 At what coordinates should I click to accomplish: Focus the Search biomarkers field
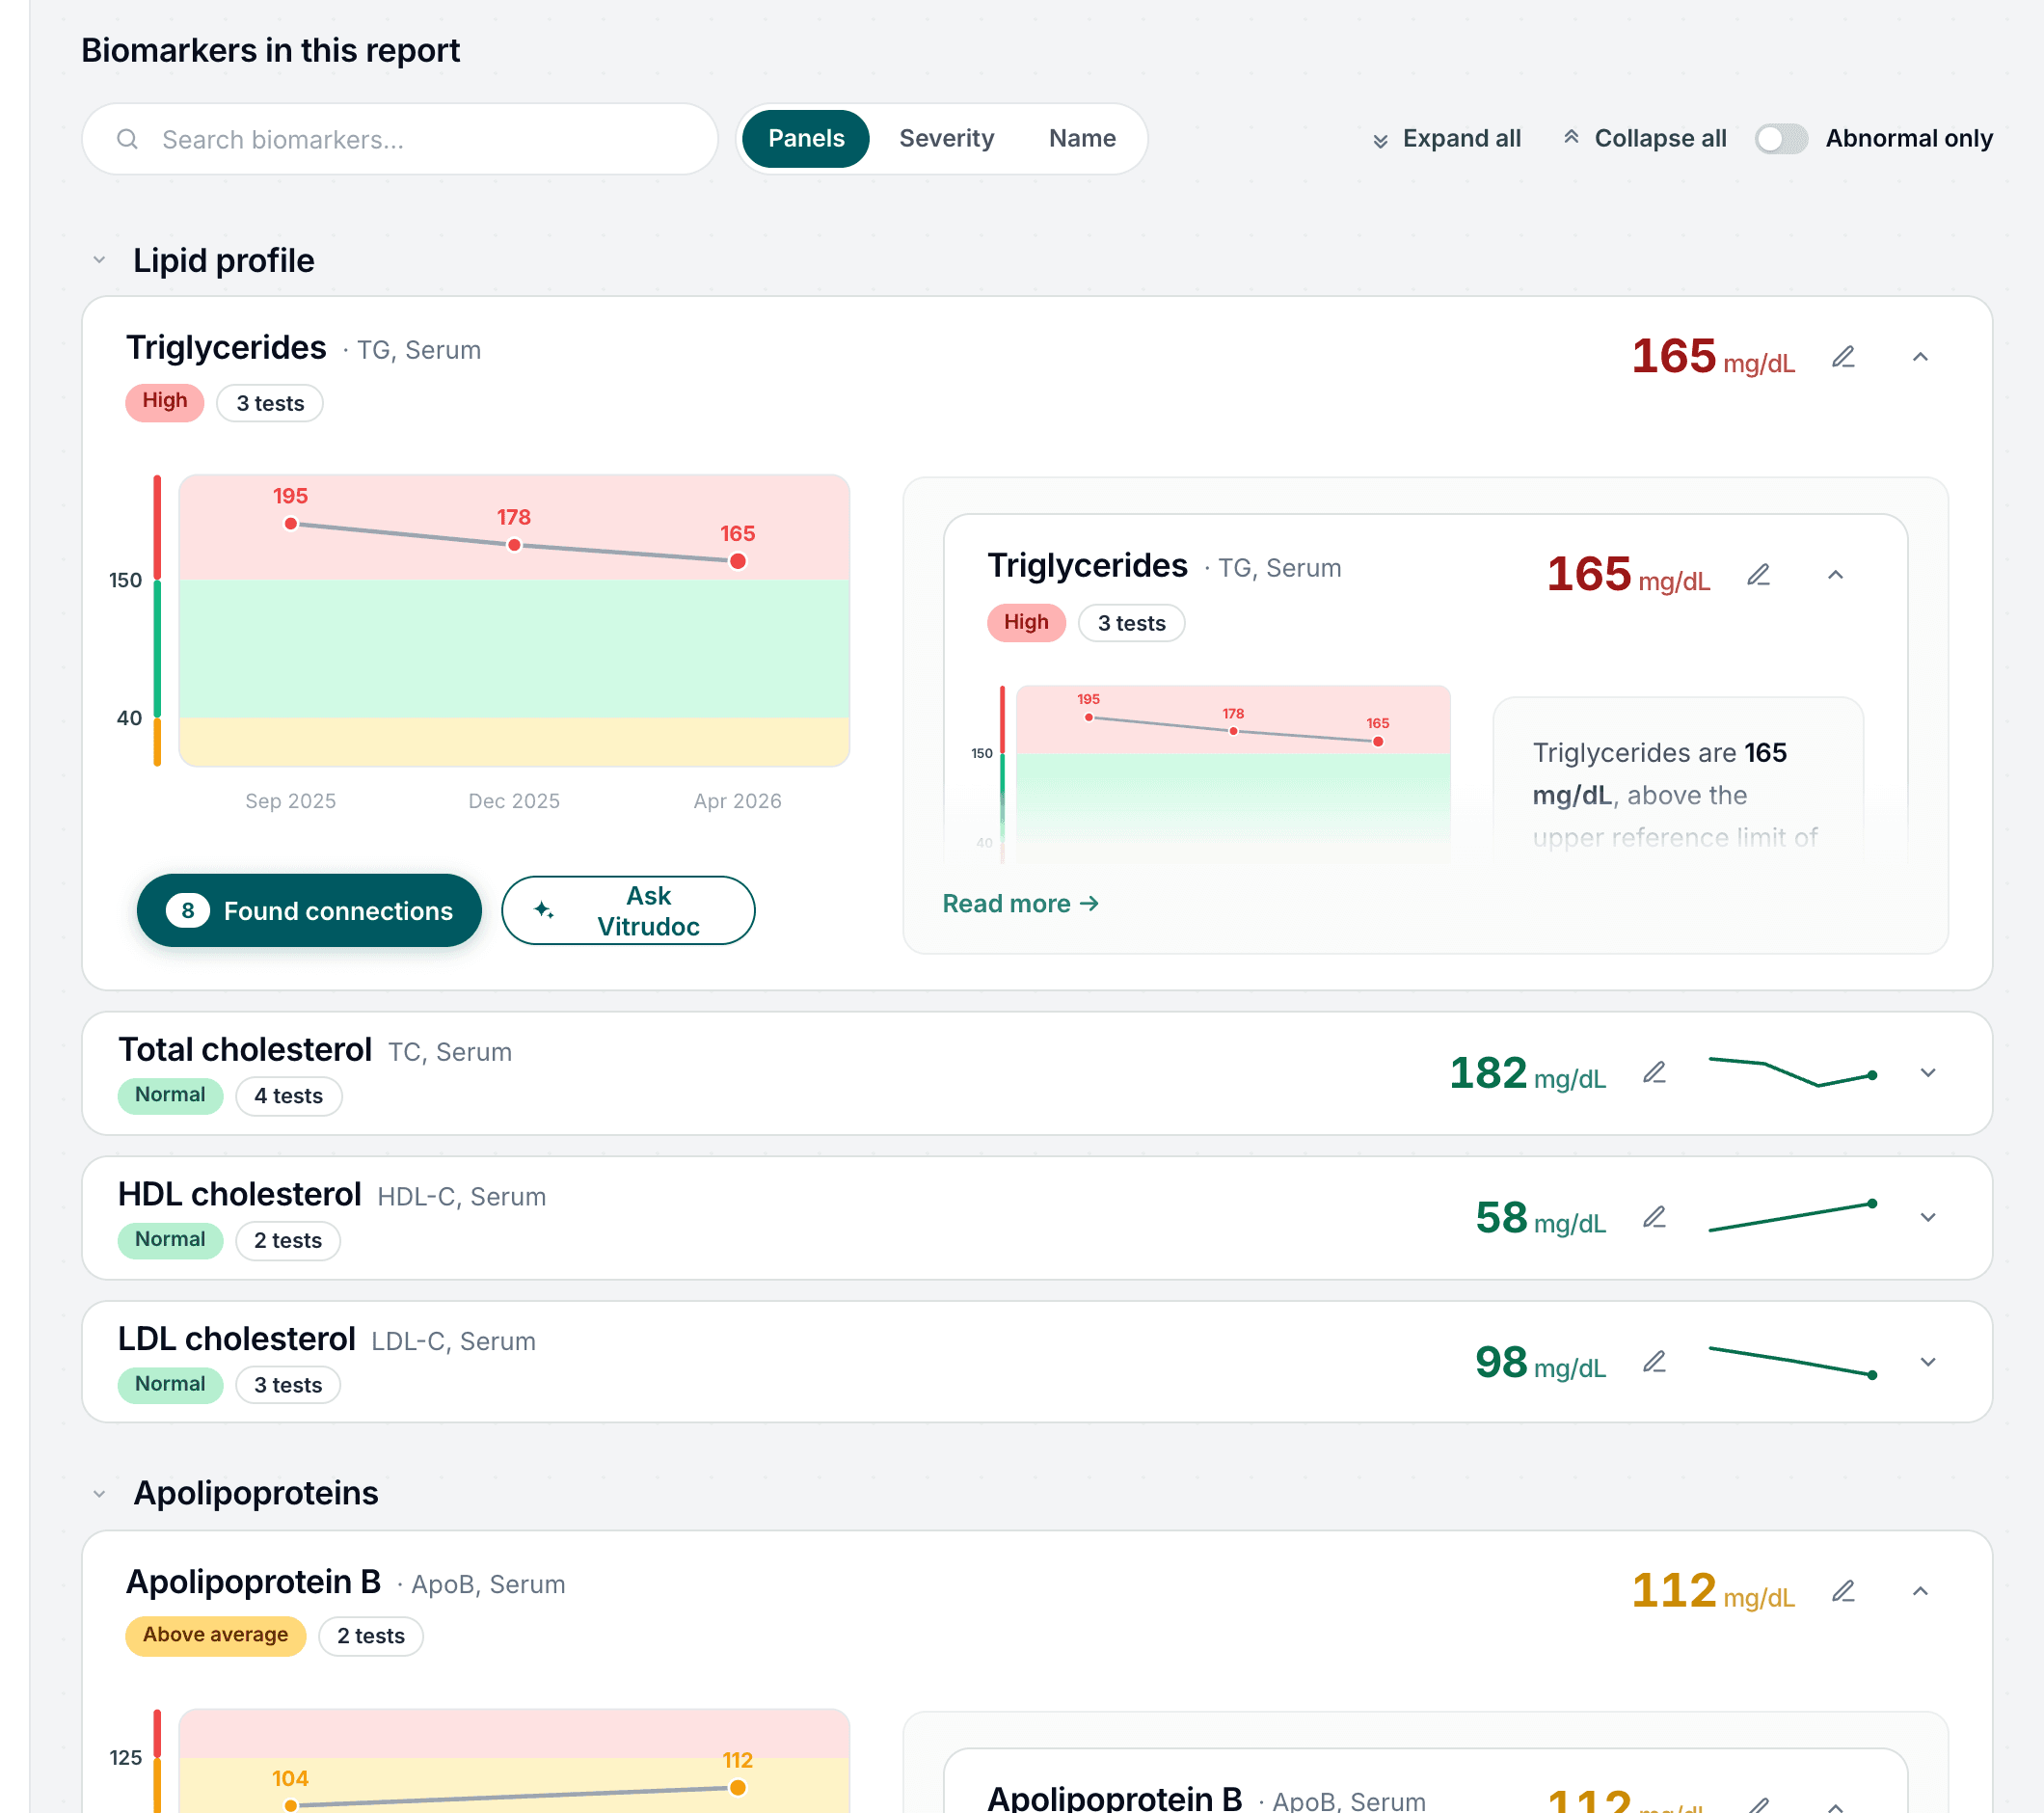click(400, 139)
